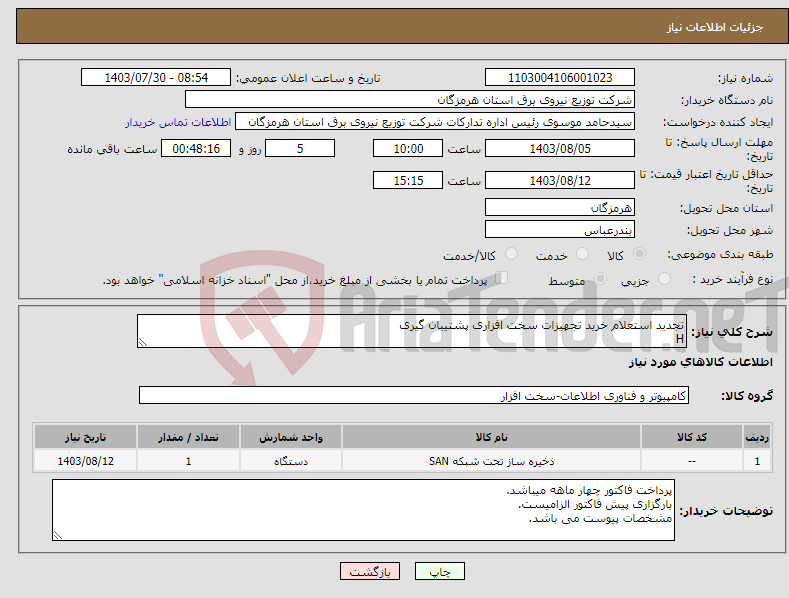Viewport: 789px width, 598px height.
Task: Select the متوسط purchase type radio
Action: (x=600, y=279)
